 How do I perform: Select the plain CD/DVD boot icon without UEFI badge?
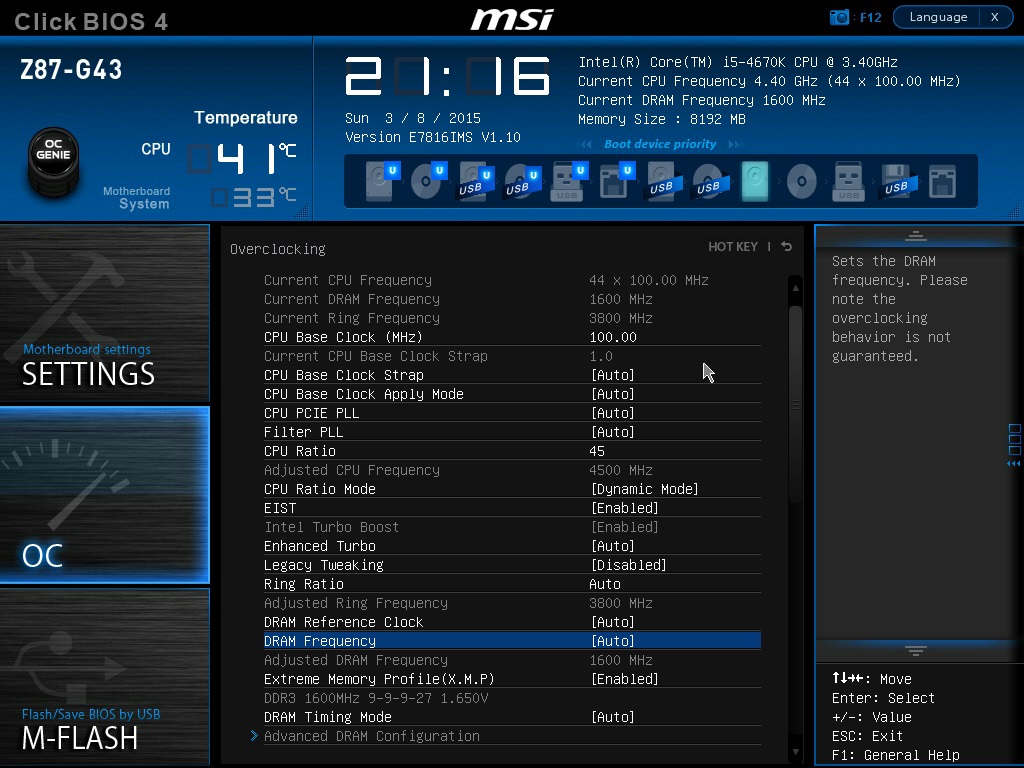[x=801, y=181]
